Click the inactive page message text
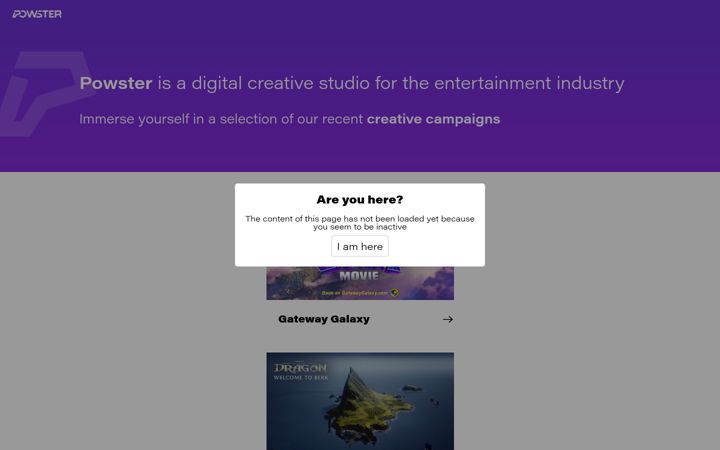Image resolution: width=720 pixels, height=450 pixels. tap(360, 223)
